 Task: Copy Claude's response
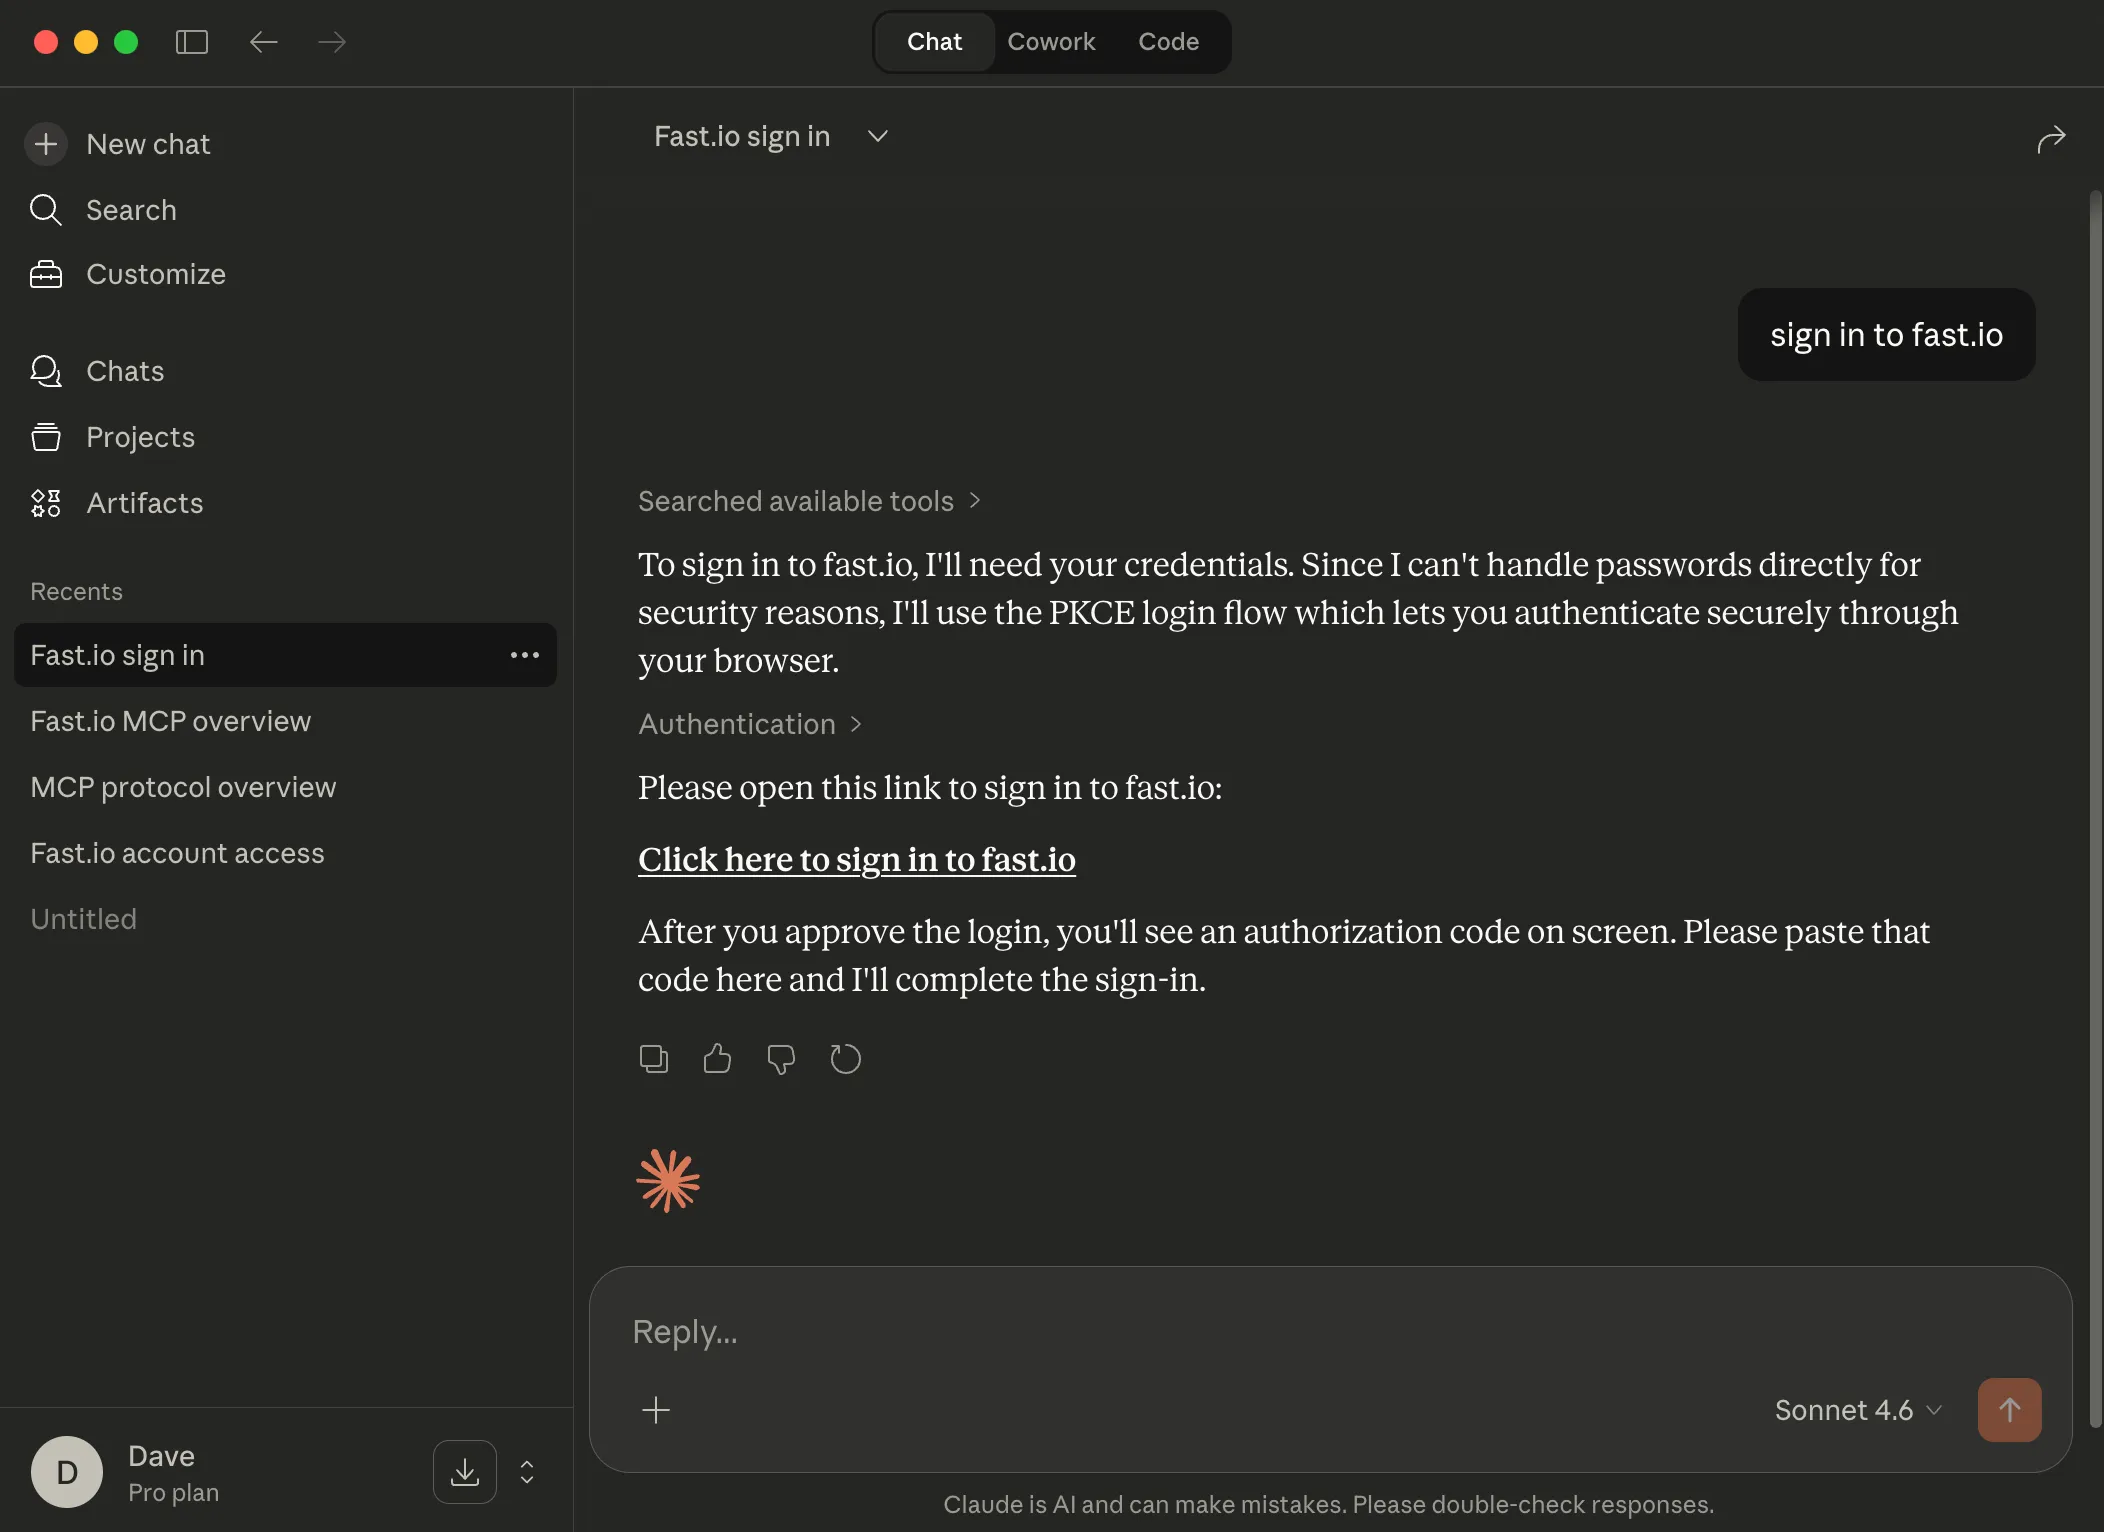click(653, 1059)
